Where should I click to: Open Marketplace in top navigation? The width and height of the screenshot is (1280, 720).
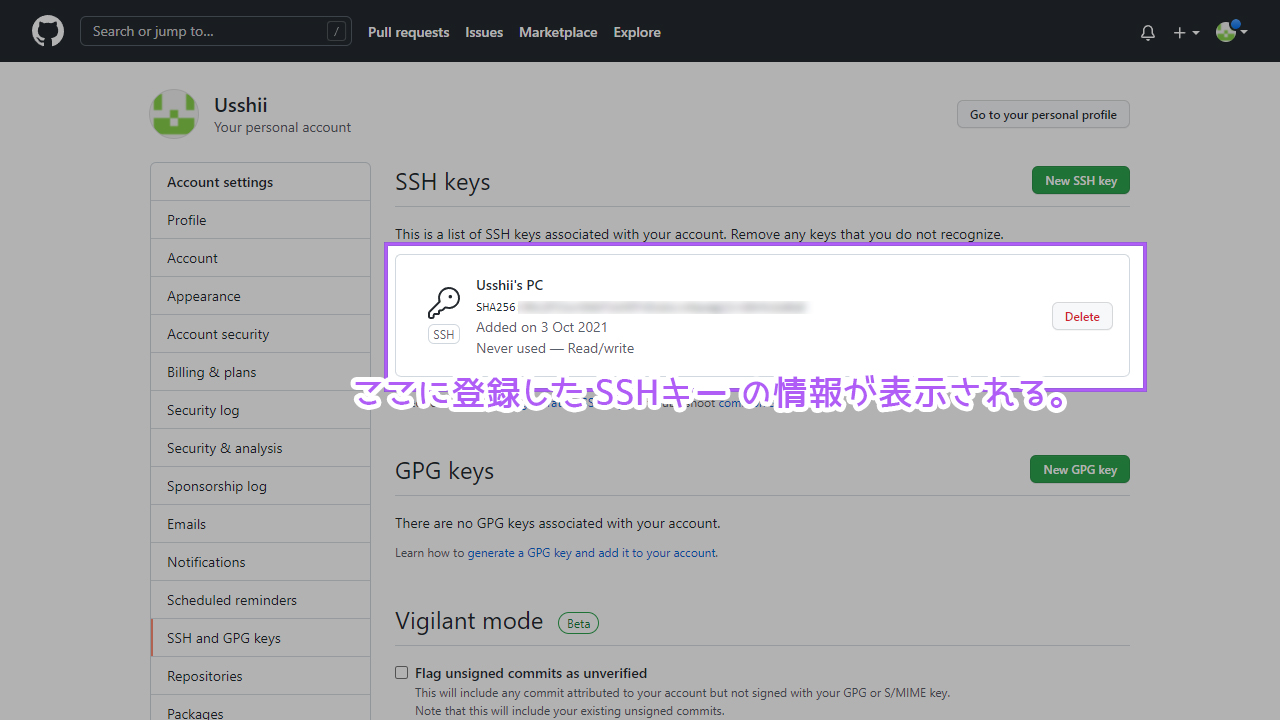click(x=558, y=32)
